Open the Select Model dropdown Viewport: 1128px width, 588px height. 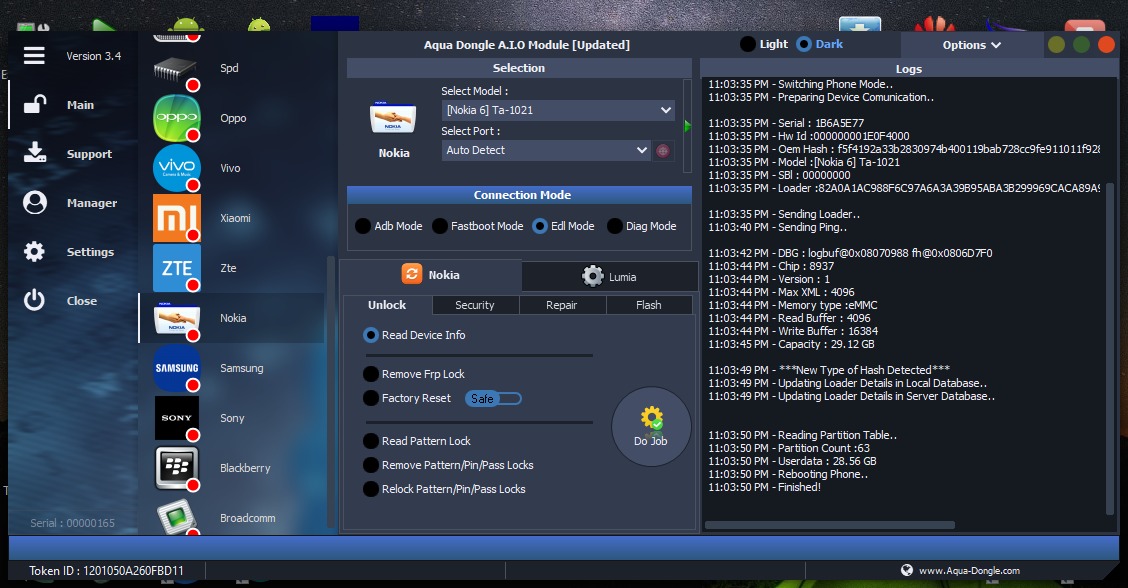click(558, 110)
